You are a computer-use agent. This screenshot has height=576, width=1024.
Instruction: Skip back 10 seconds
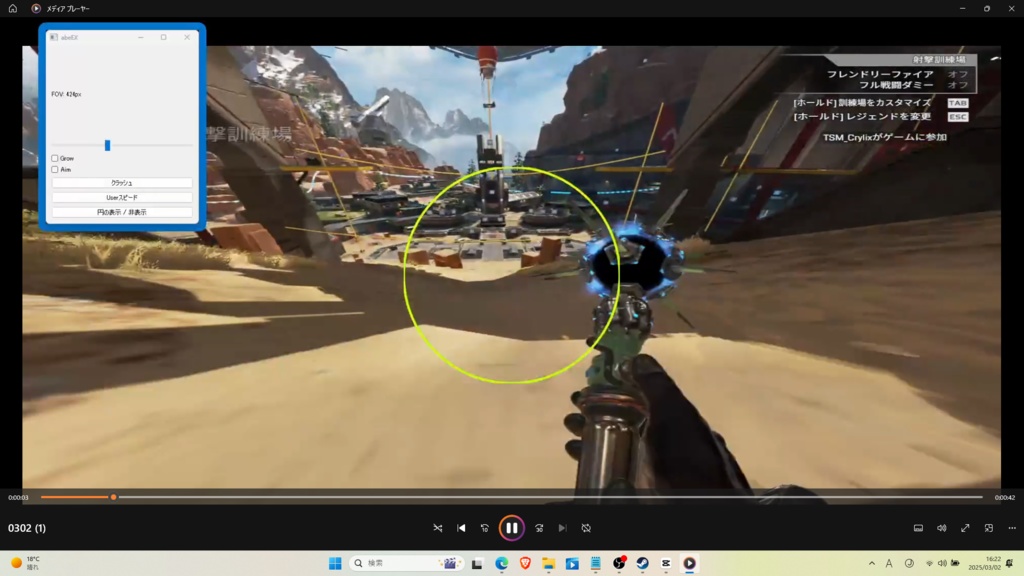485,528
